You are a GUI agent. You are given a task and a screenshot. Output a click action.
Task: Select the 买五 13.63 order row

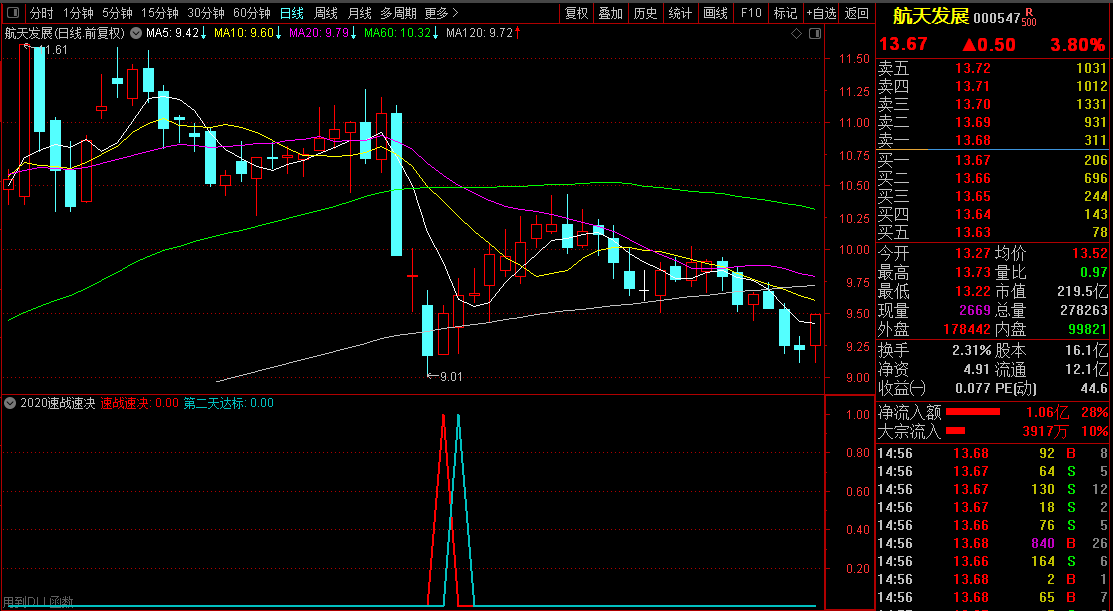993,231
